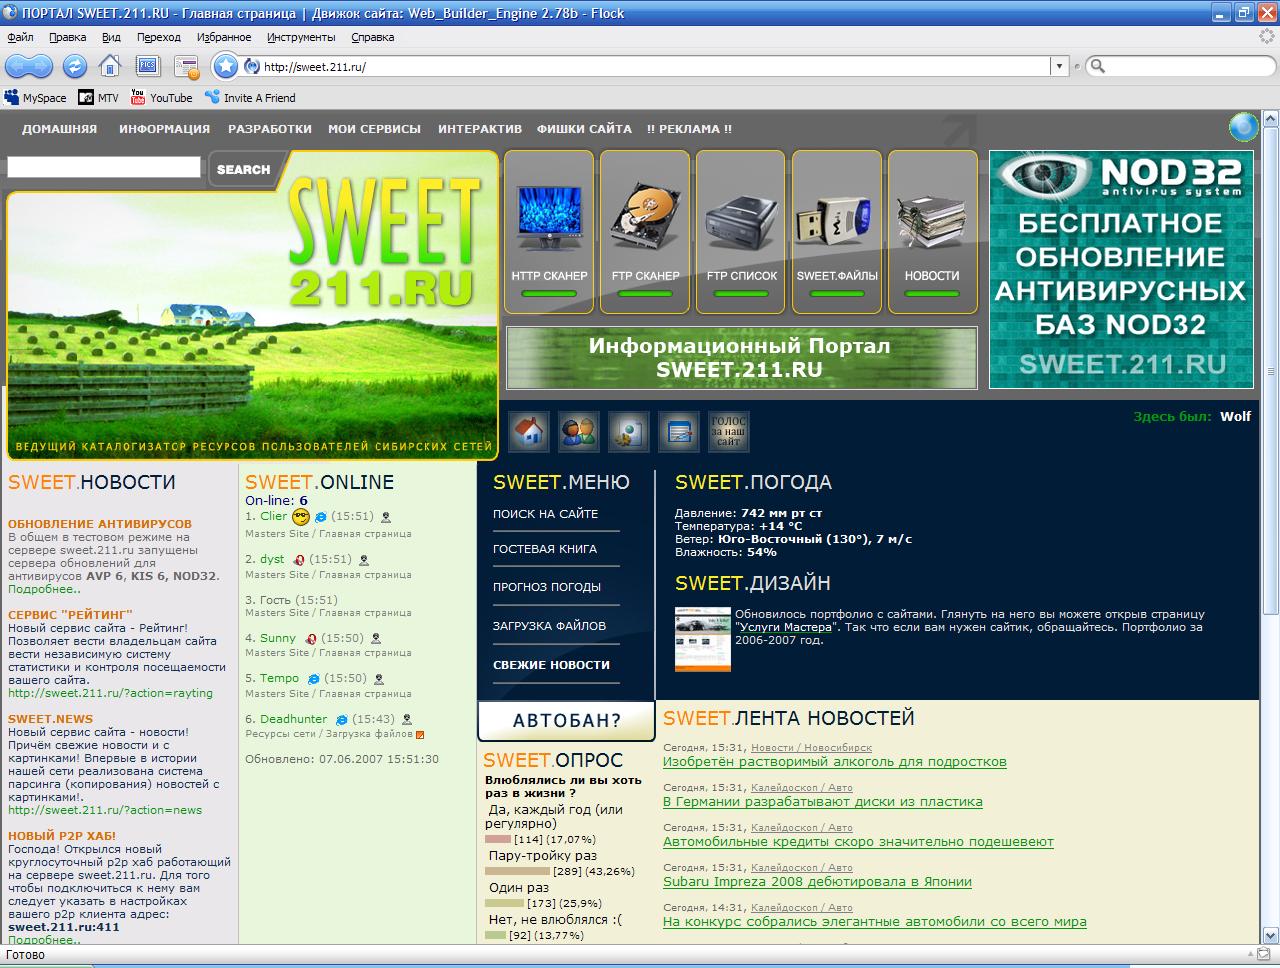Click the browser Home toolbar icon
Screen dimensions: 1280x968
(110, 66)
